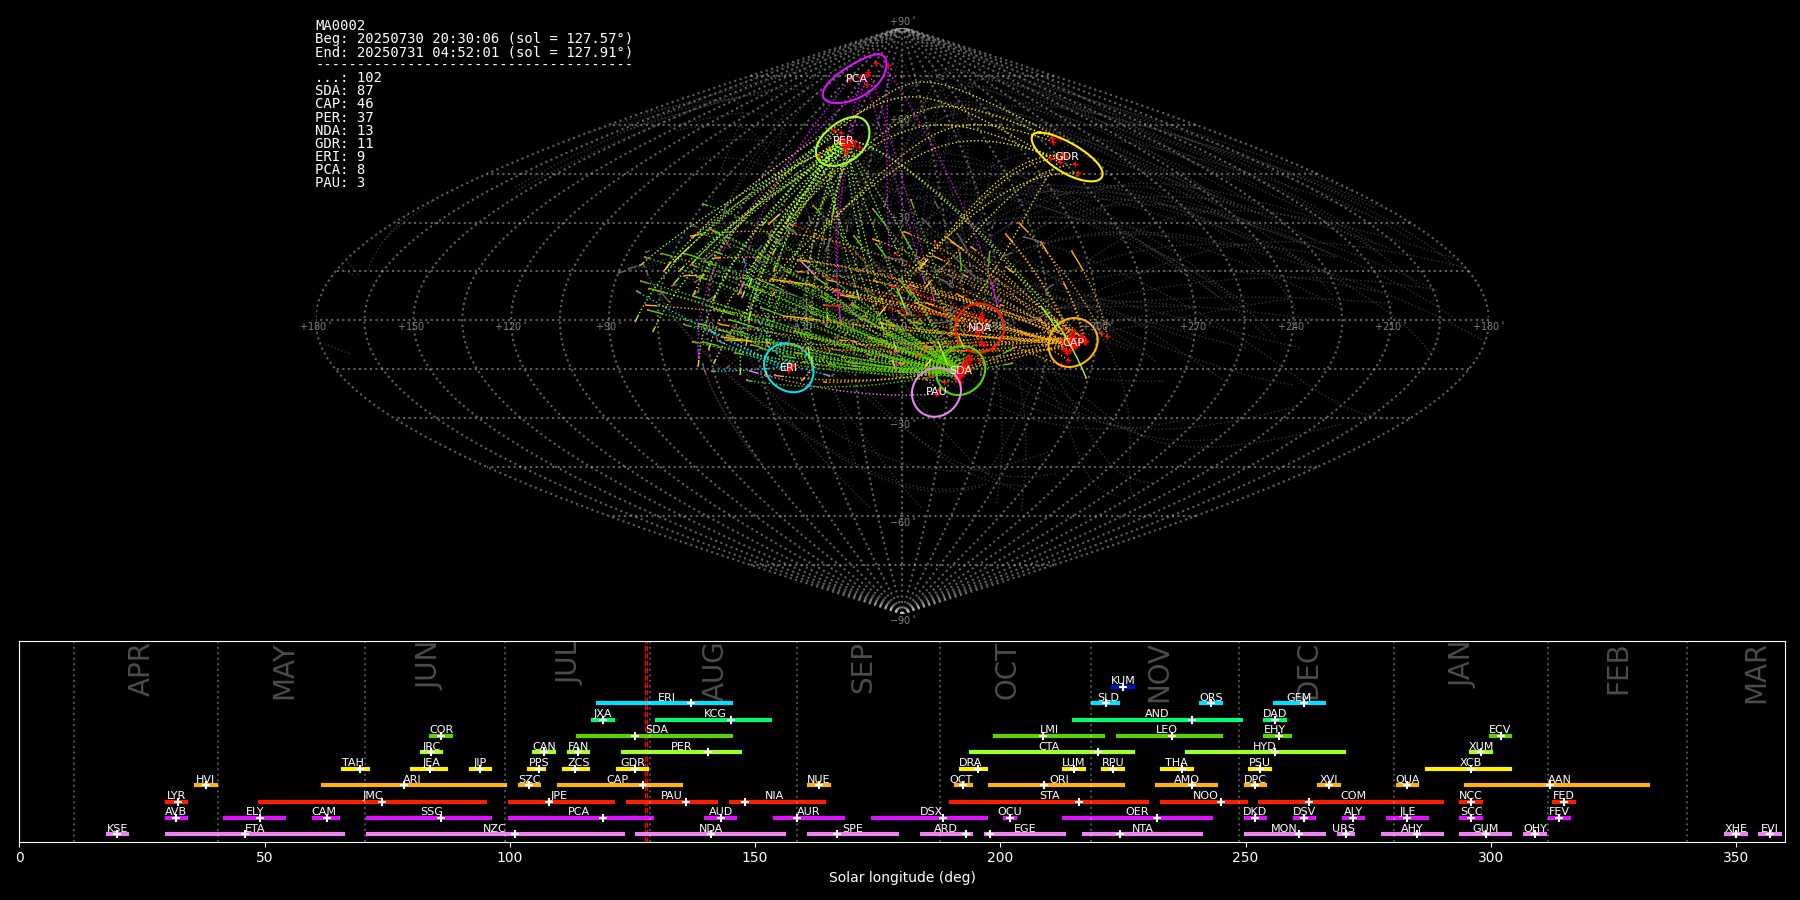The height and width of the screenshot is (900, 1800).
Task: Select the PAU radiant circle on sky map
Action: [x=936, y=392]
